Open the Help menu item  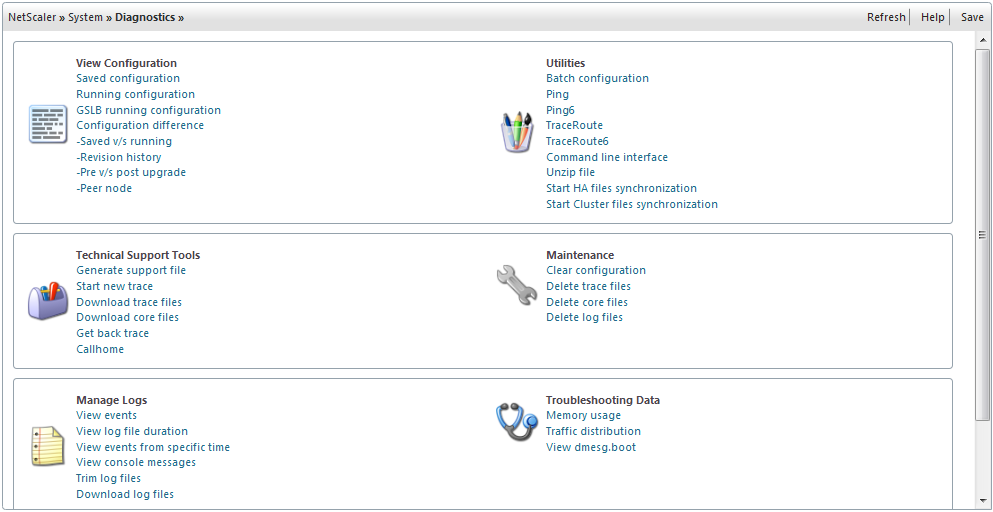(x=932, y=17)
